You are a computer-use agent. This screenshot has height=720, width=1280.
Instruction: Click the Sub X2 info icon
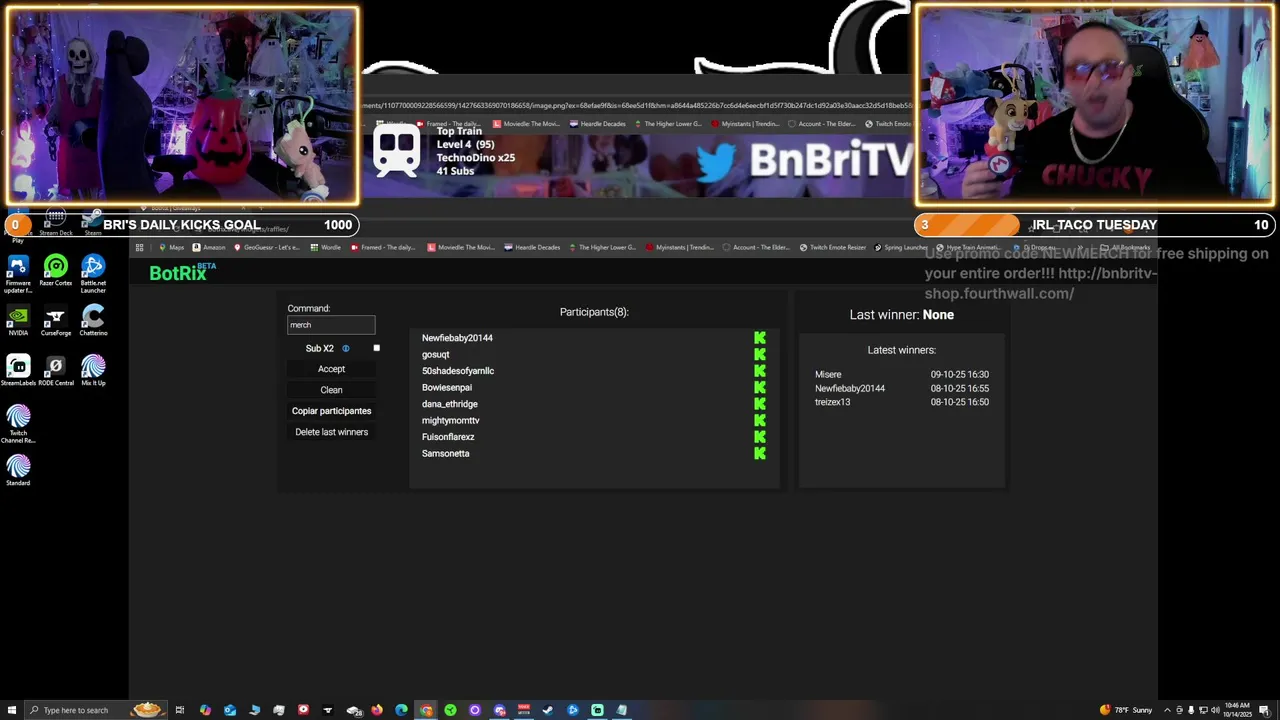tap(346, 348)
